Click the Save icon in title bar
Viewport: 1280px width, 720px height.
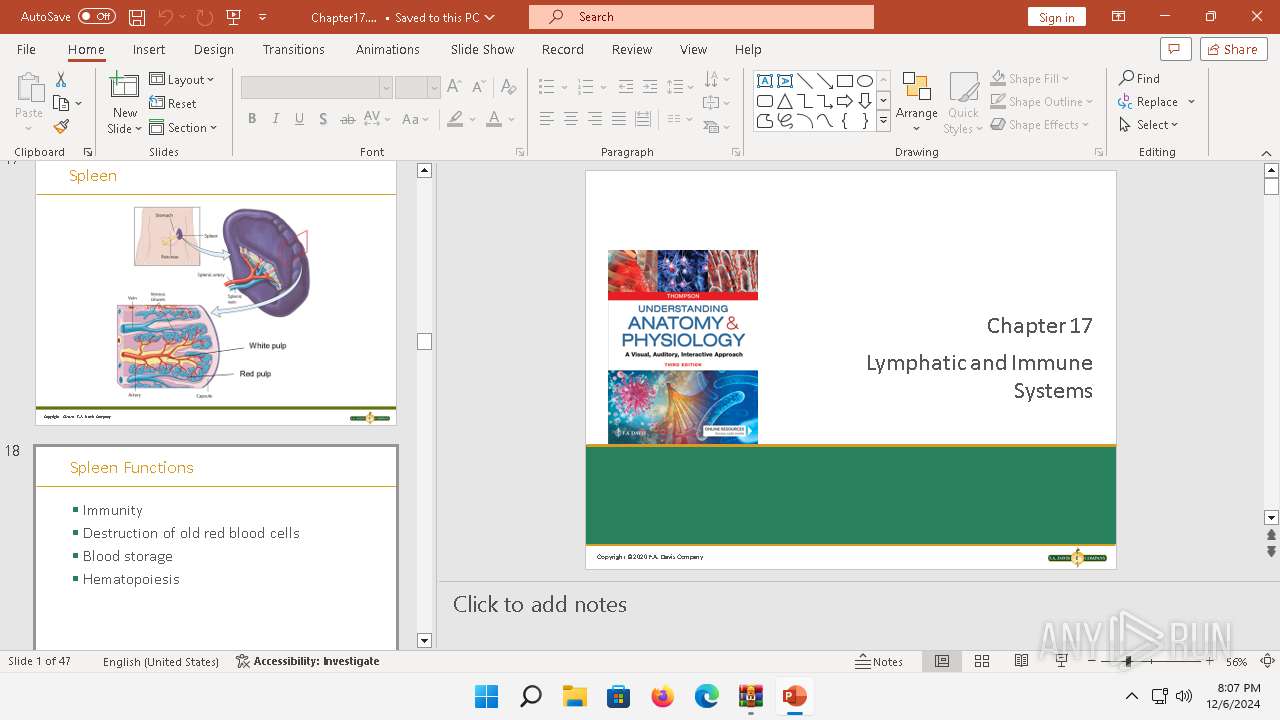[x=137, y=17]
